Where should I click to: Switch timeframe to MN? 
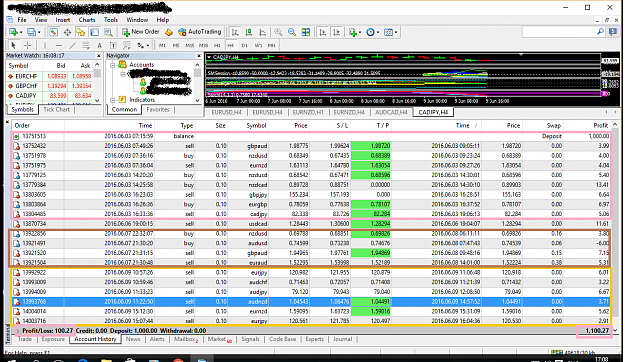click(271, 45)
